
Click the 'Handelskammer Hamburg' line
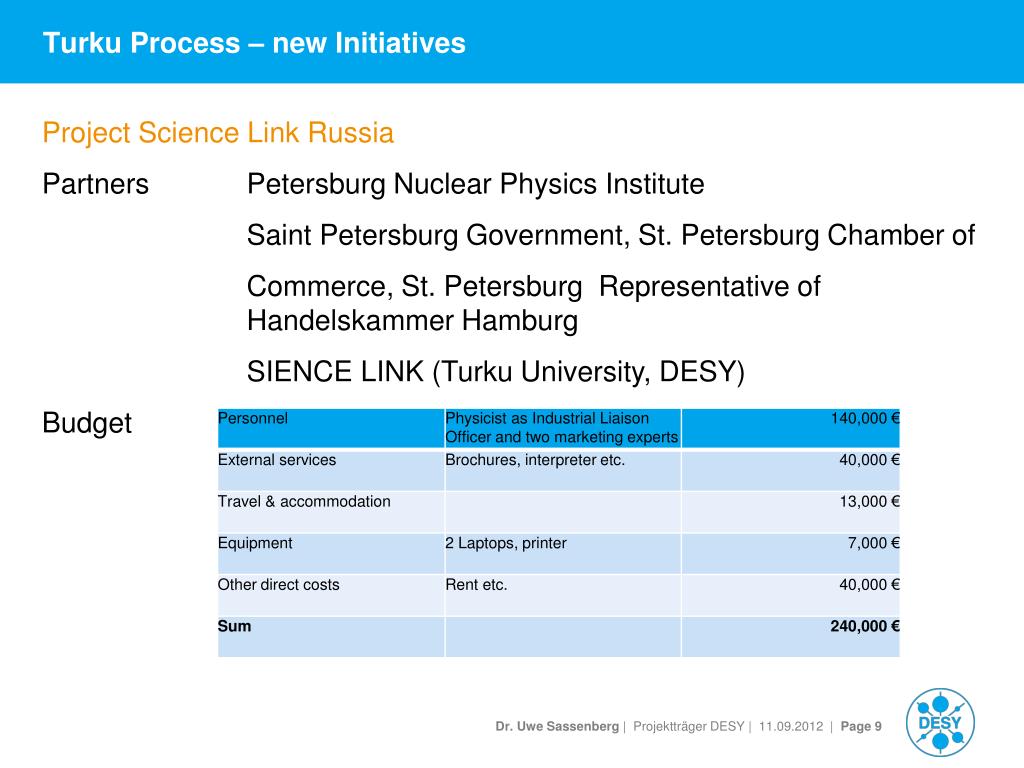pos(412,321)
